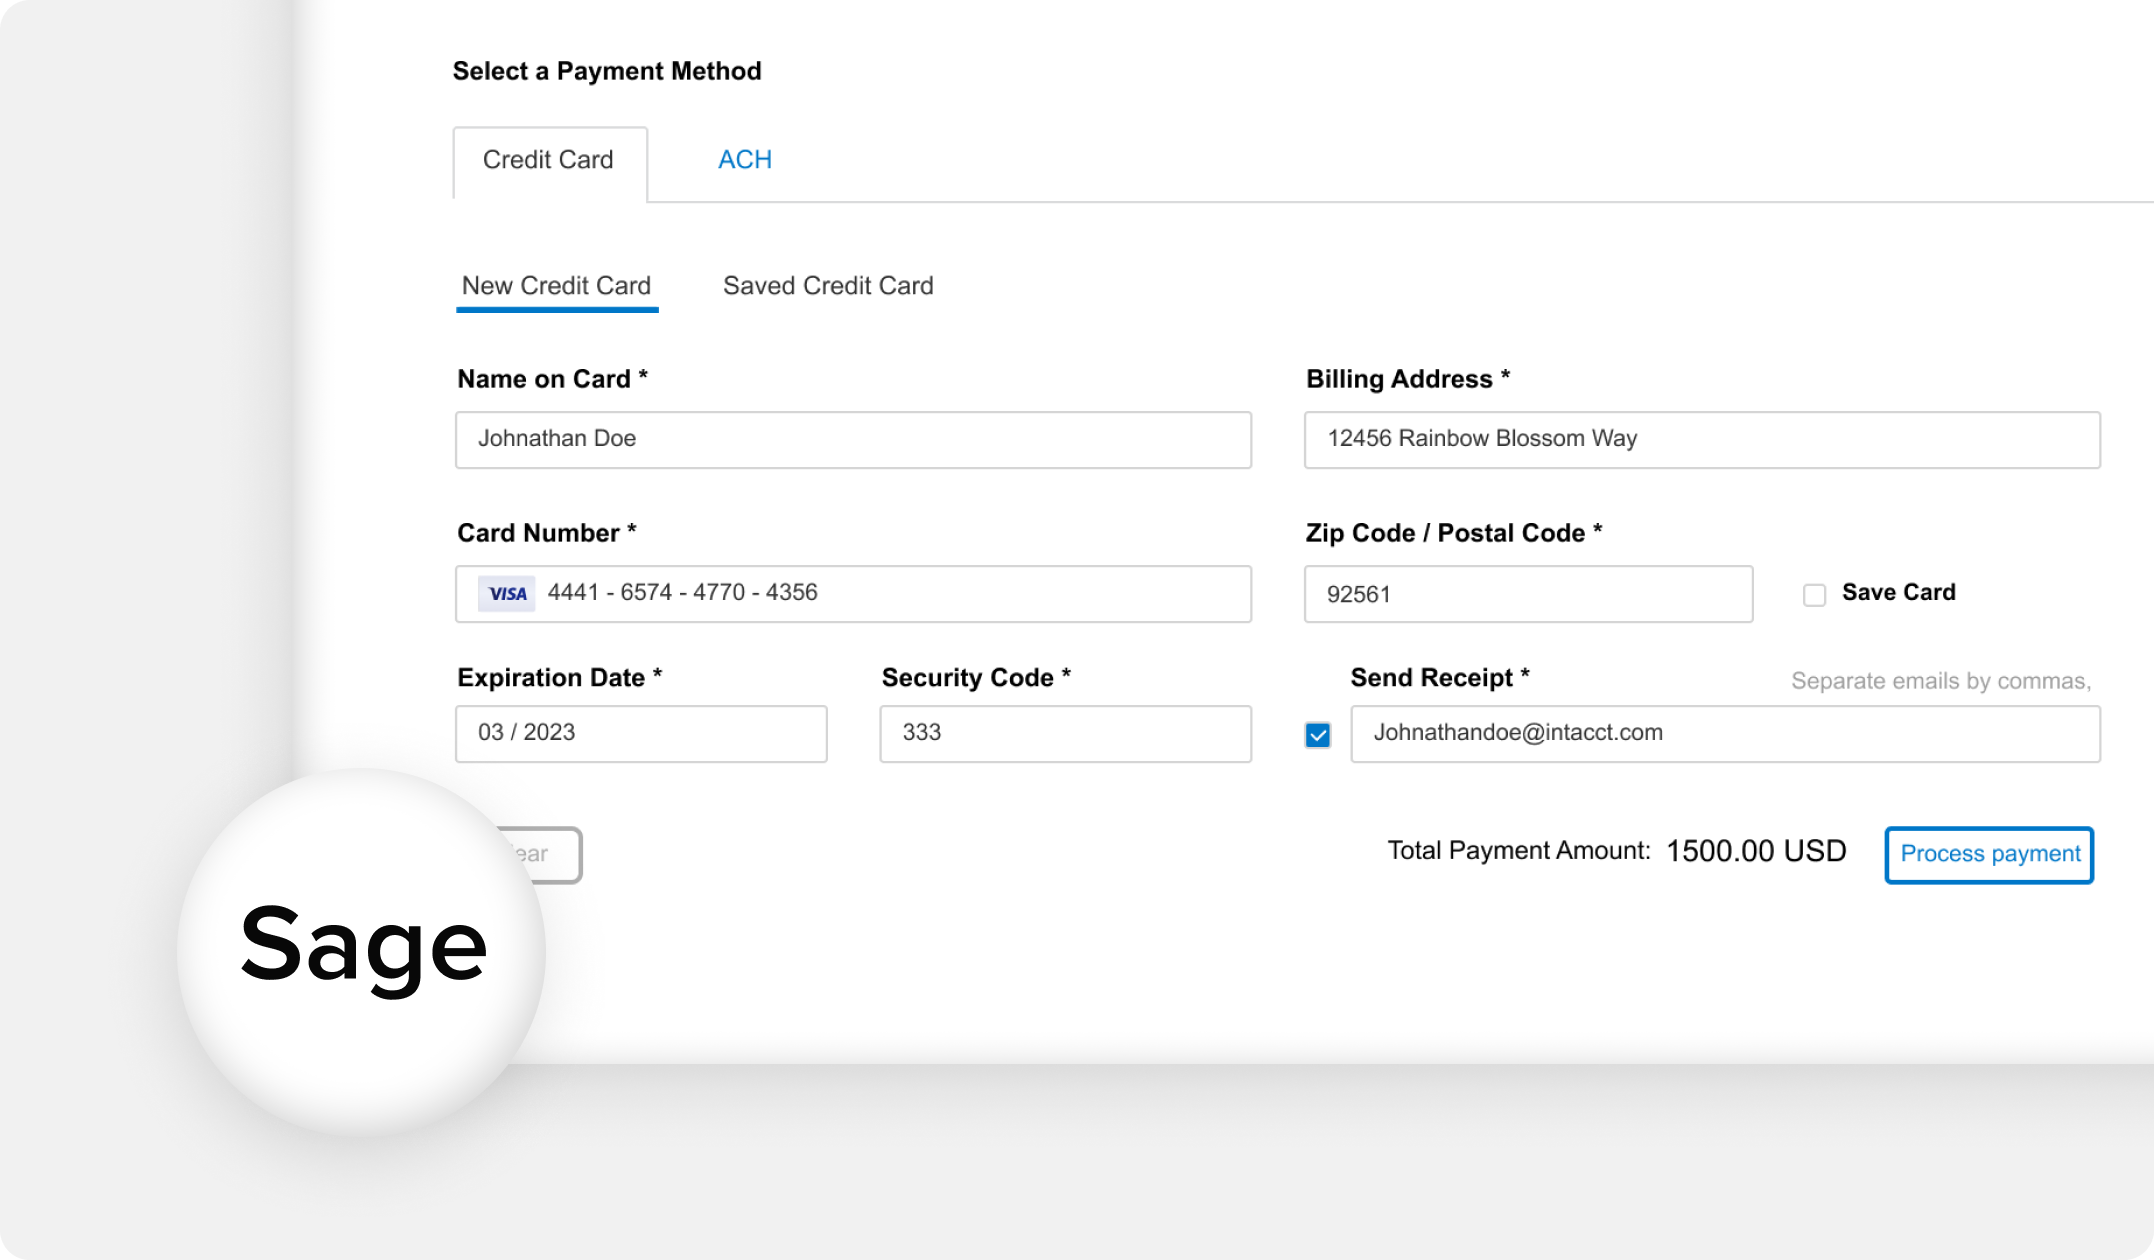This screenshot has height=1260, width=2154.
Task: Click the Process payment button
Action: pos(1988,854)
